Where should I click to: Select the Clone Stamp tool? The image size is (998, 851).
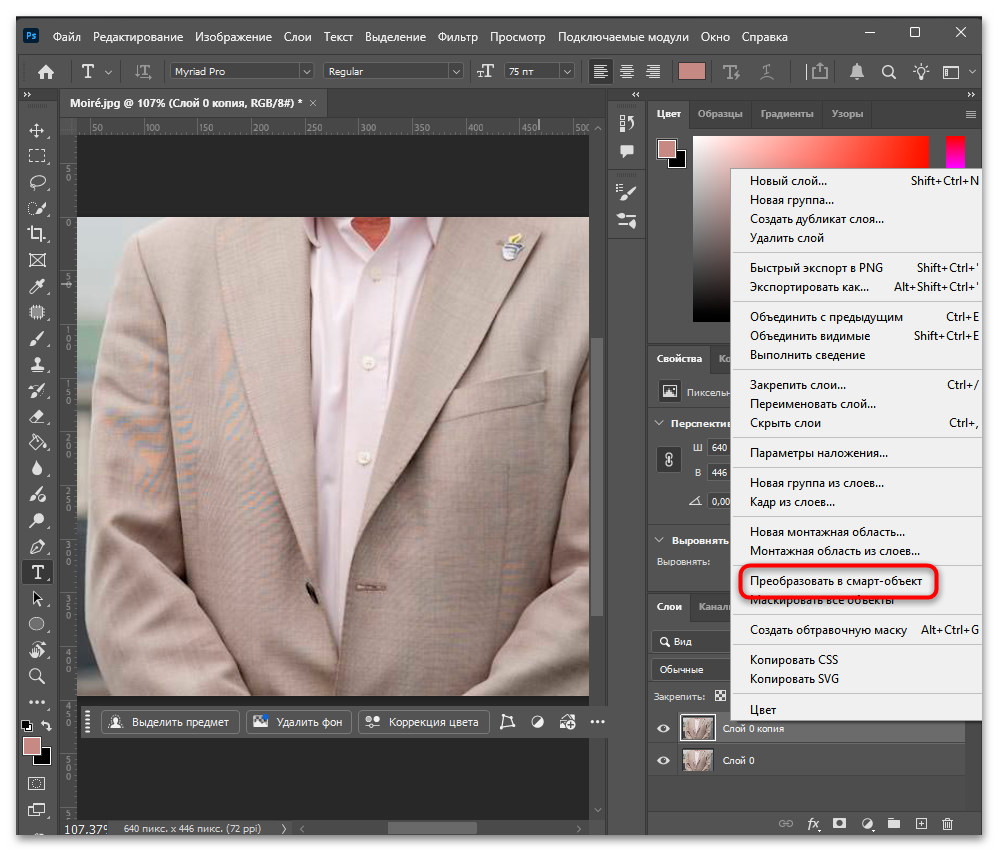click(37, 365)
